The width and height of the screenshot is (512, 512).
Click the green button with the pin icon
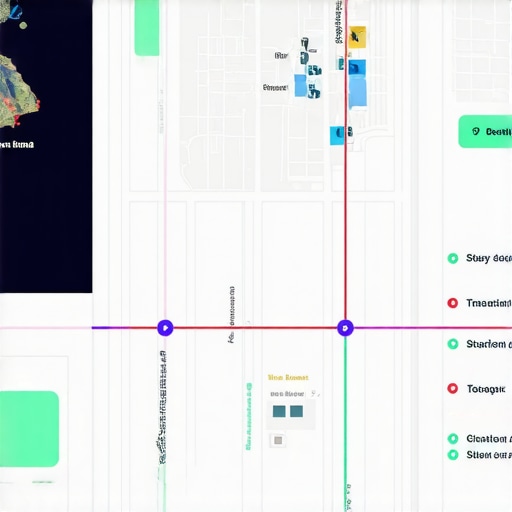[485, 132]
